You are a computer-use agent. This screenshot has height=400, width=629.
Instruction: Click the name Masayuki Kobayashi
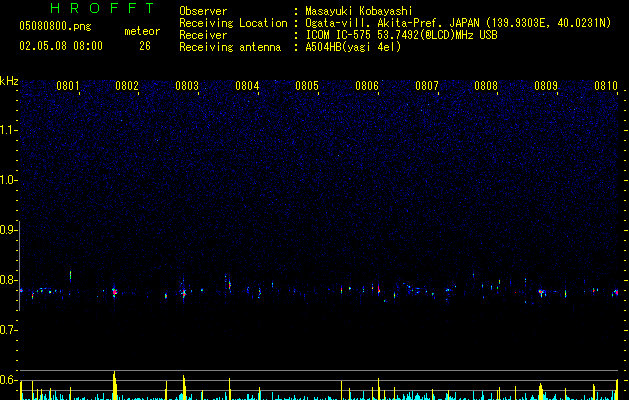[359, 11]
